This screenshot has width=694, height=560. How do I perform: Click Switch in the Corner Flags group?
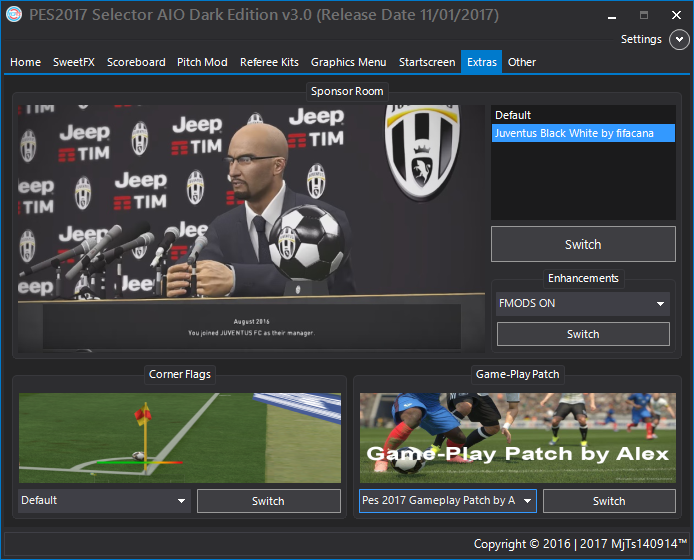269,501
